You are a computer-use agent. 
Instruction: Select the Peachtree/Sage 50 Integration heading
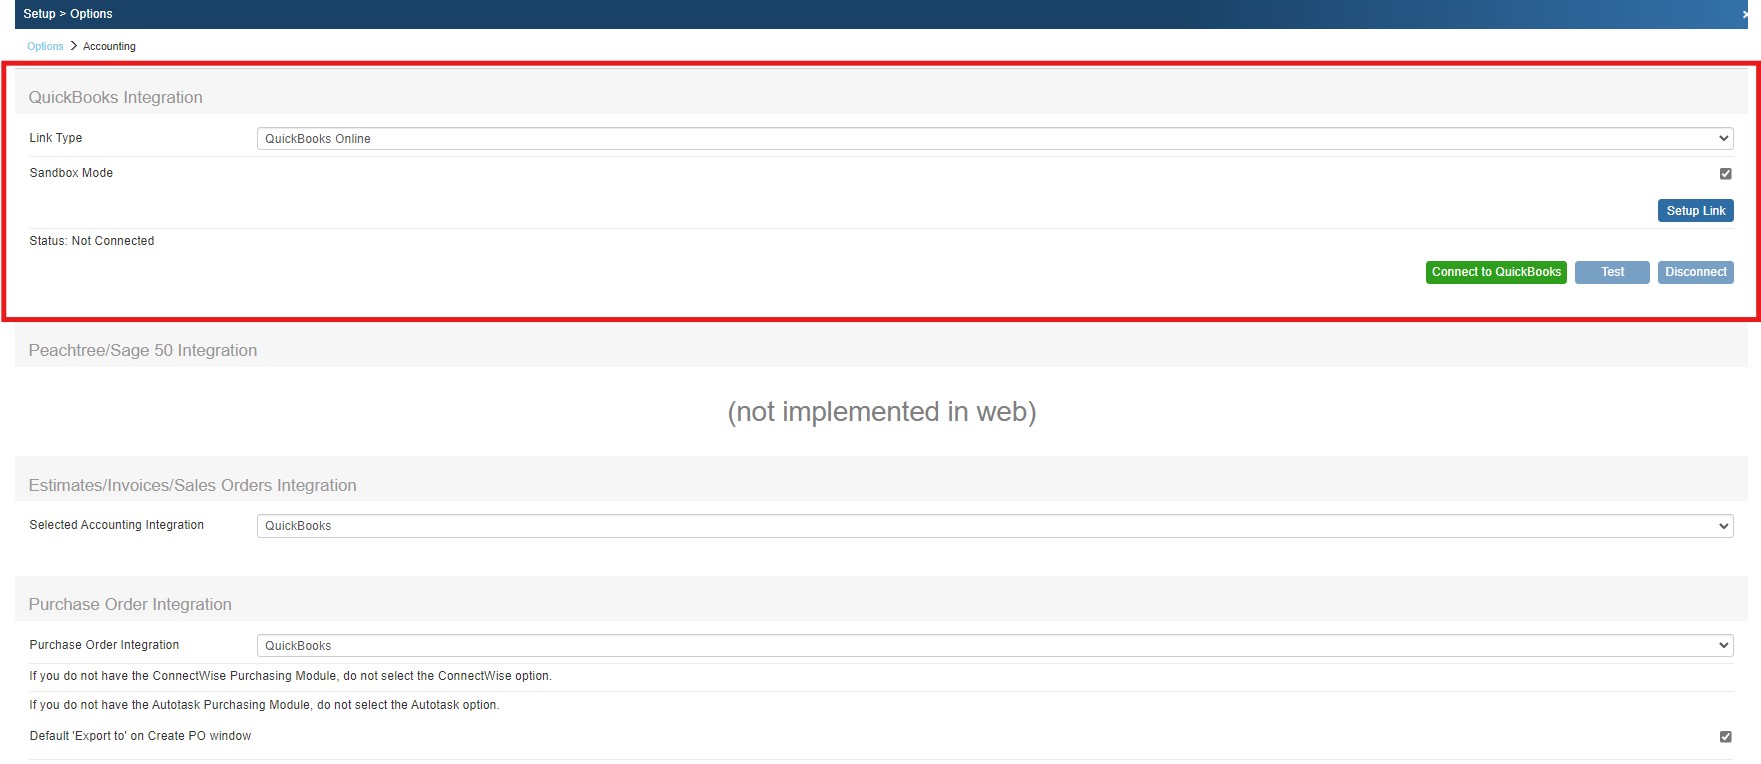142,350
